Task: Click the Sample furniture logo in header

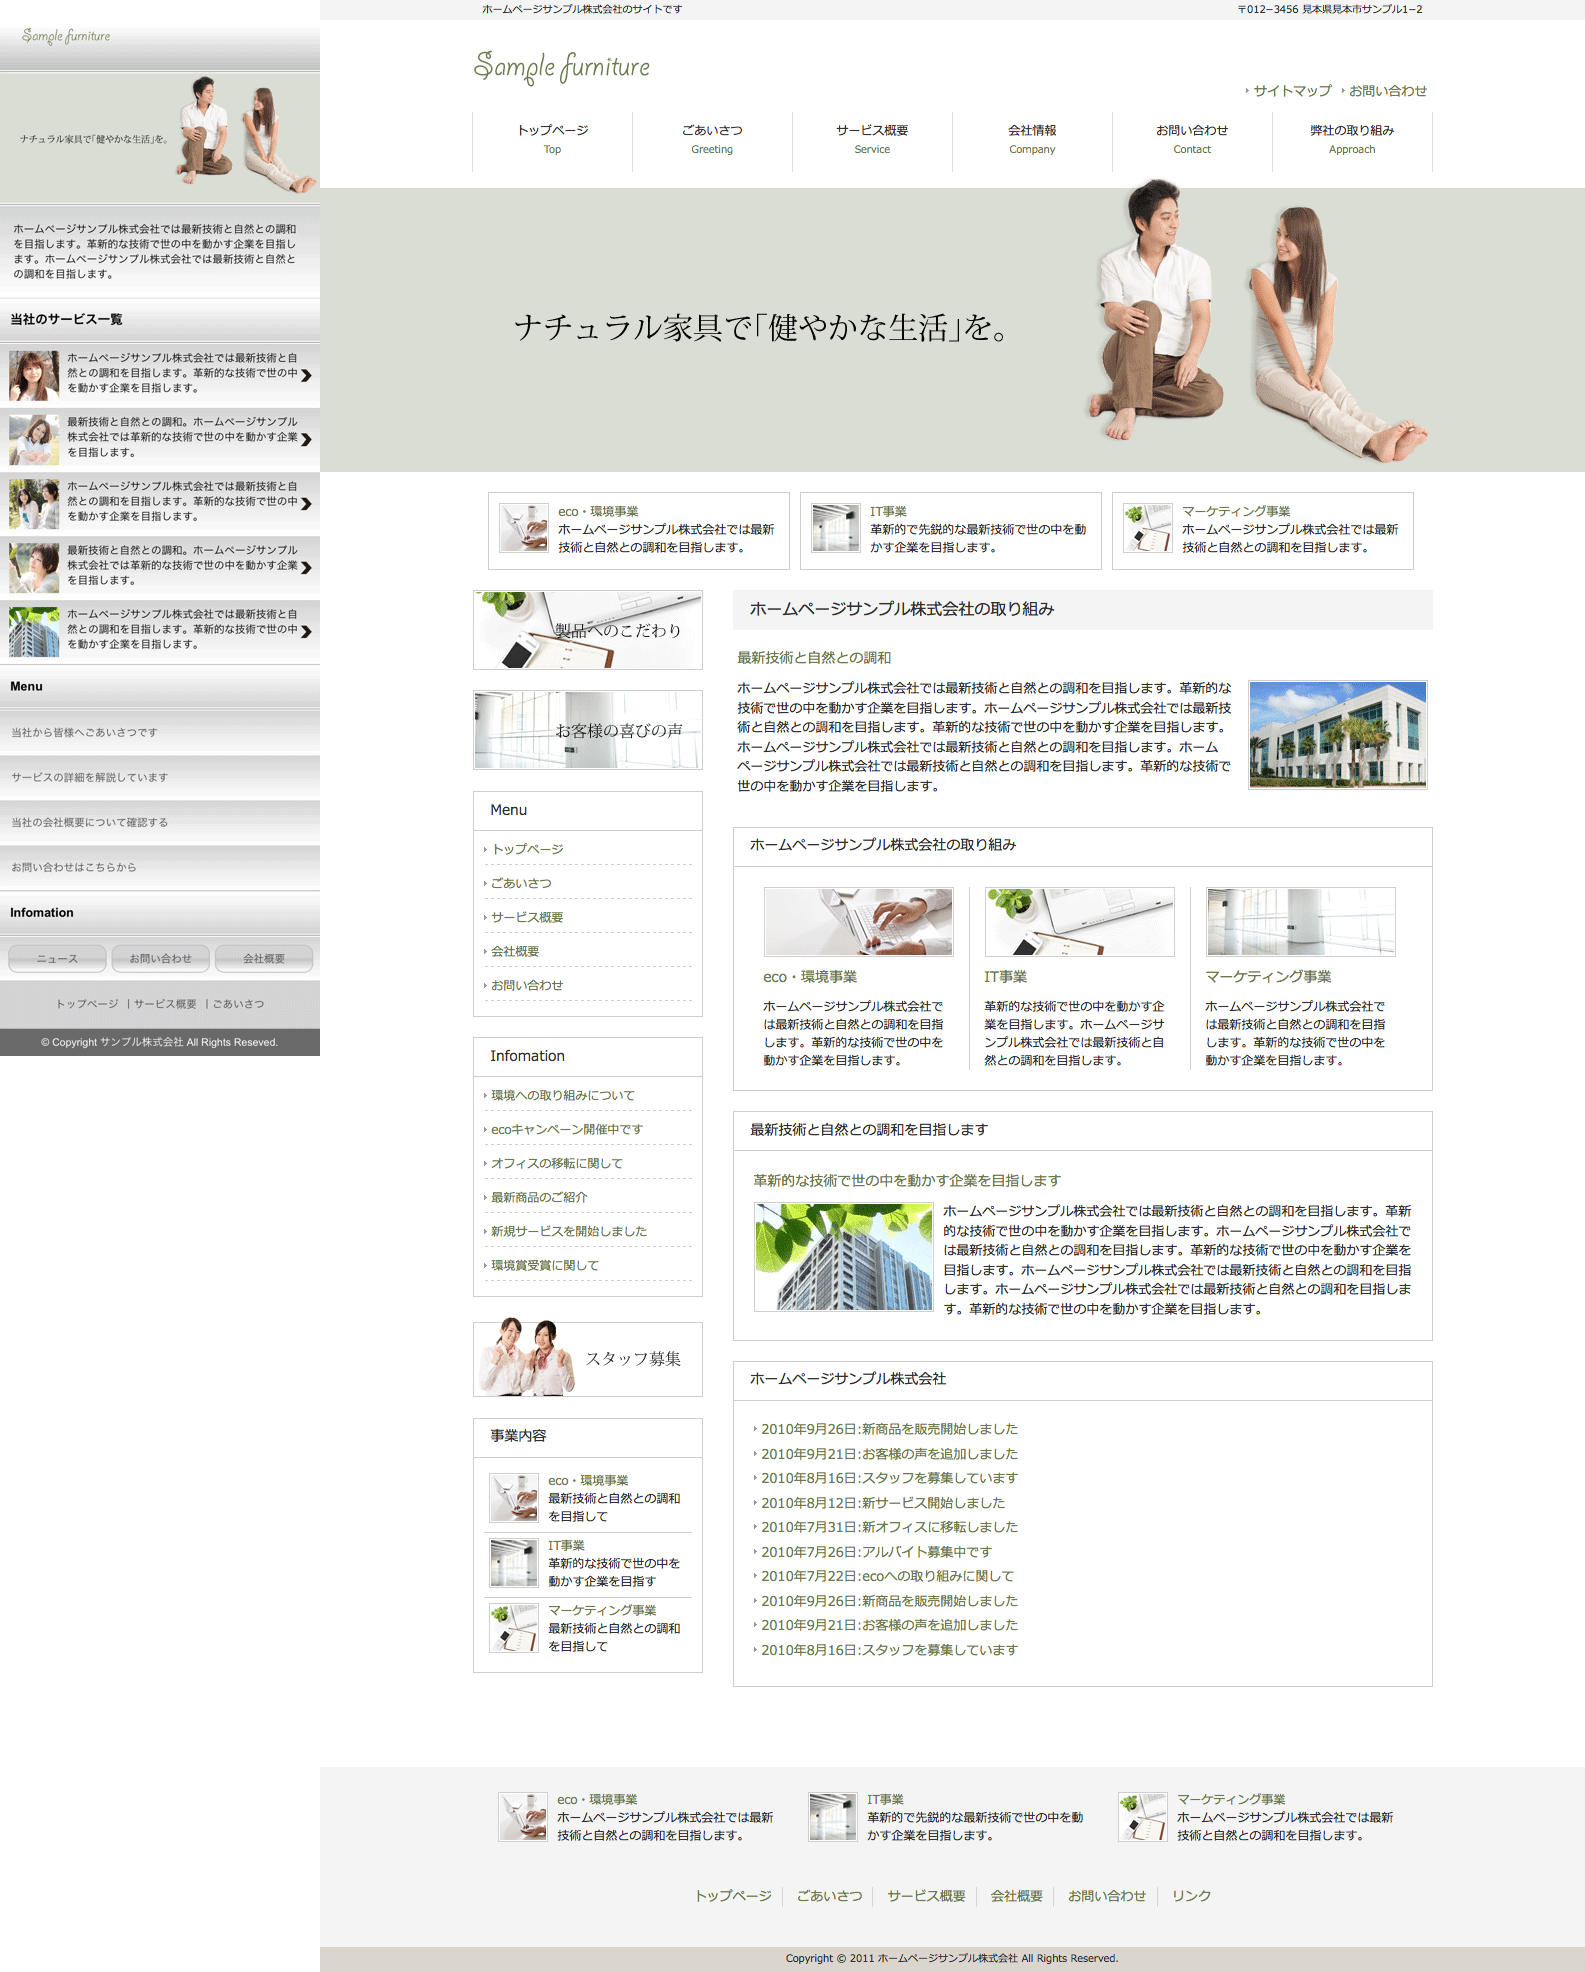Action: 561,67
